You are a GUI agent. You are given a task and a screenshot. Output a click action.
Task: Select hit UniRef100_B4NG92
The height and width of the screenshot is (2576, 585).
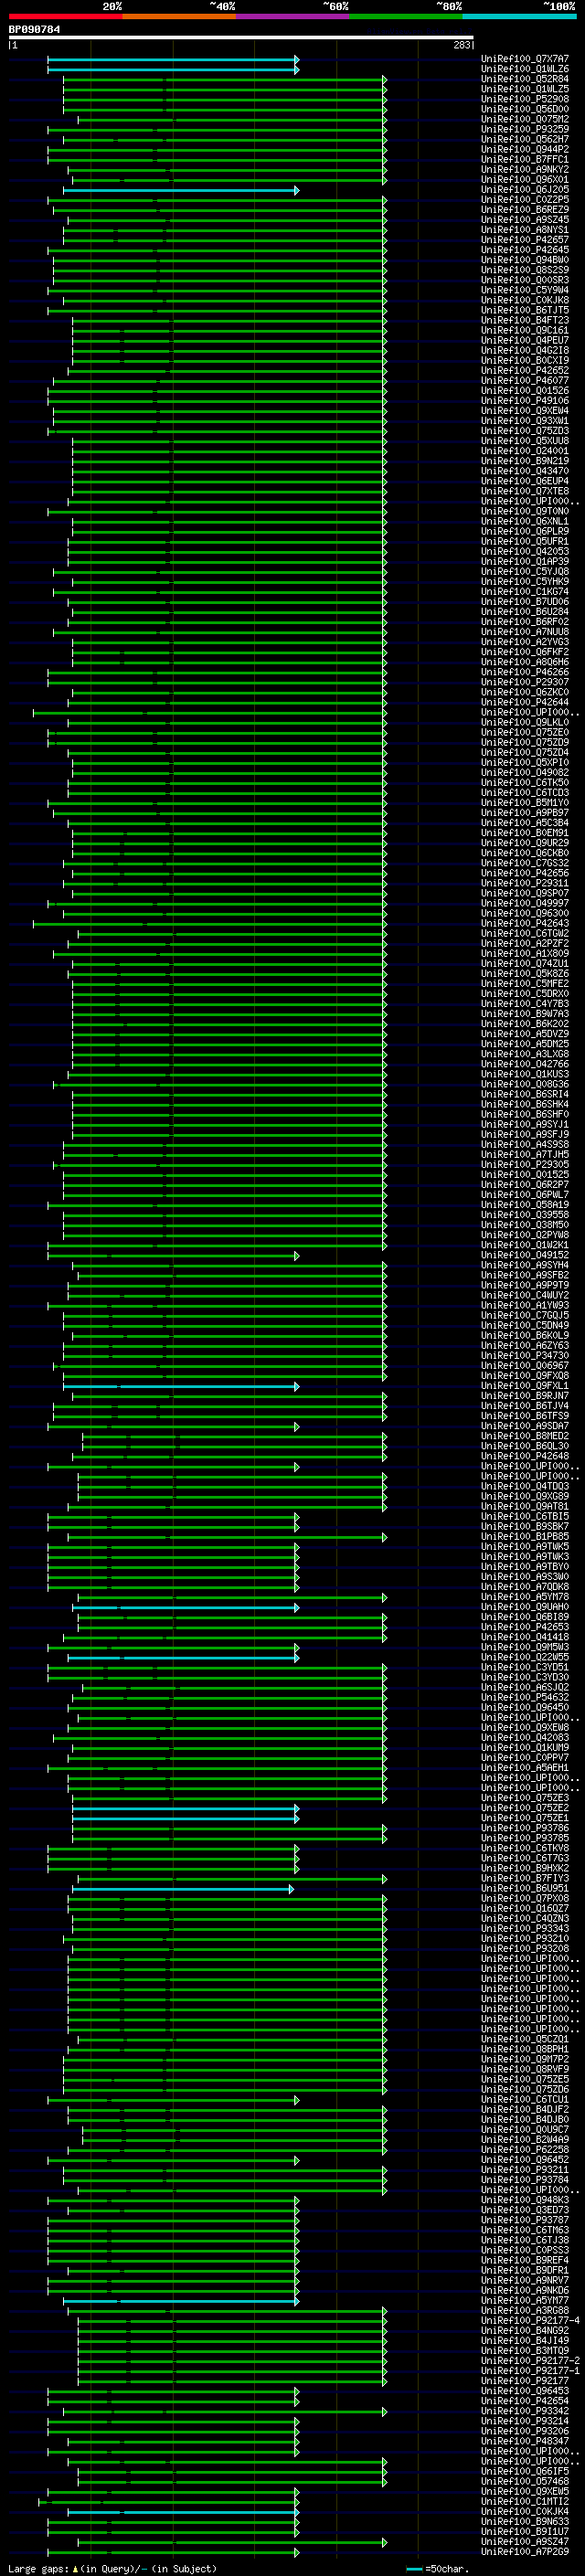[x=525, y=2330]
